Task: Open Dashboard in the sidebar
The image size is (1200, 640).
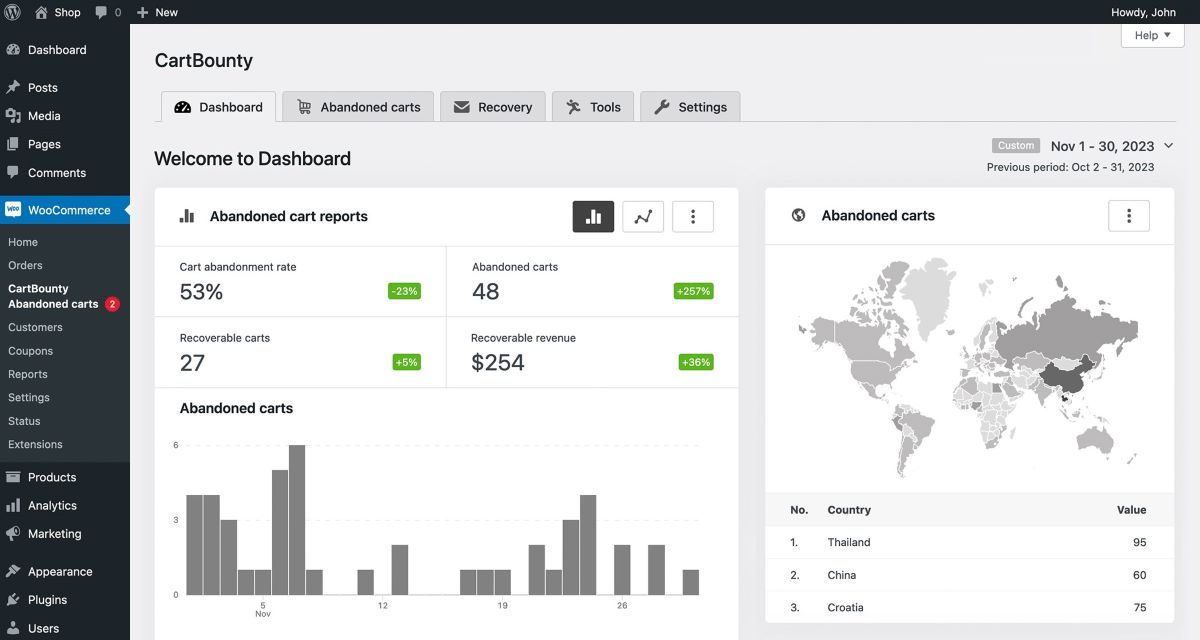Action: click(x=57, y=50)
